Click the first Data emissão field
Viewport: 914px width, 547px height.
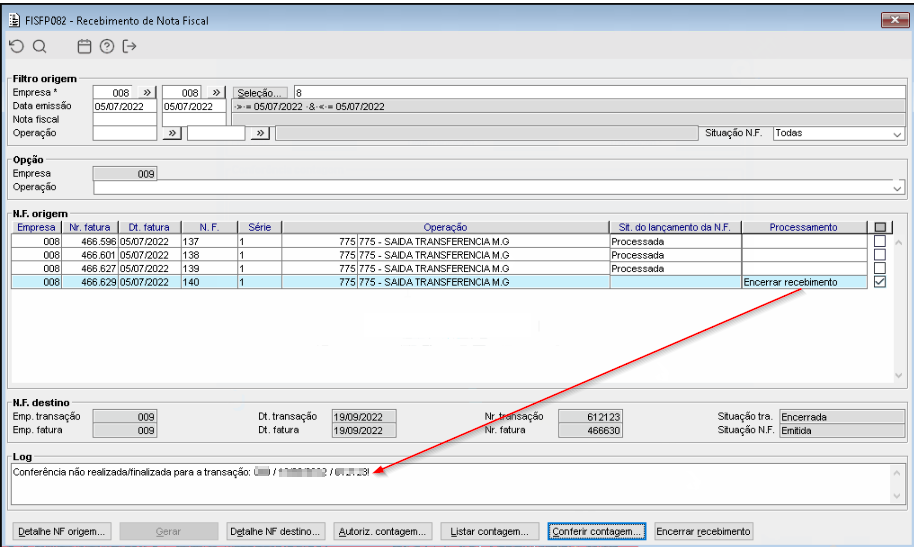click(x=125, y=106)
